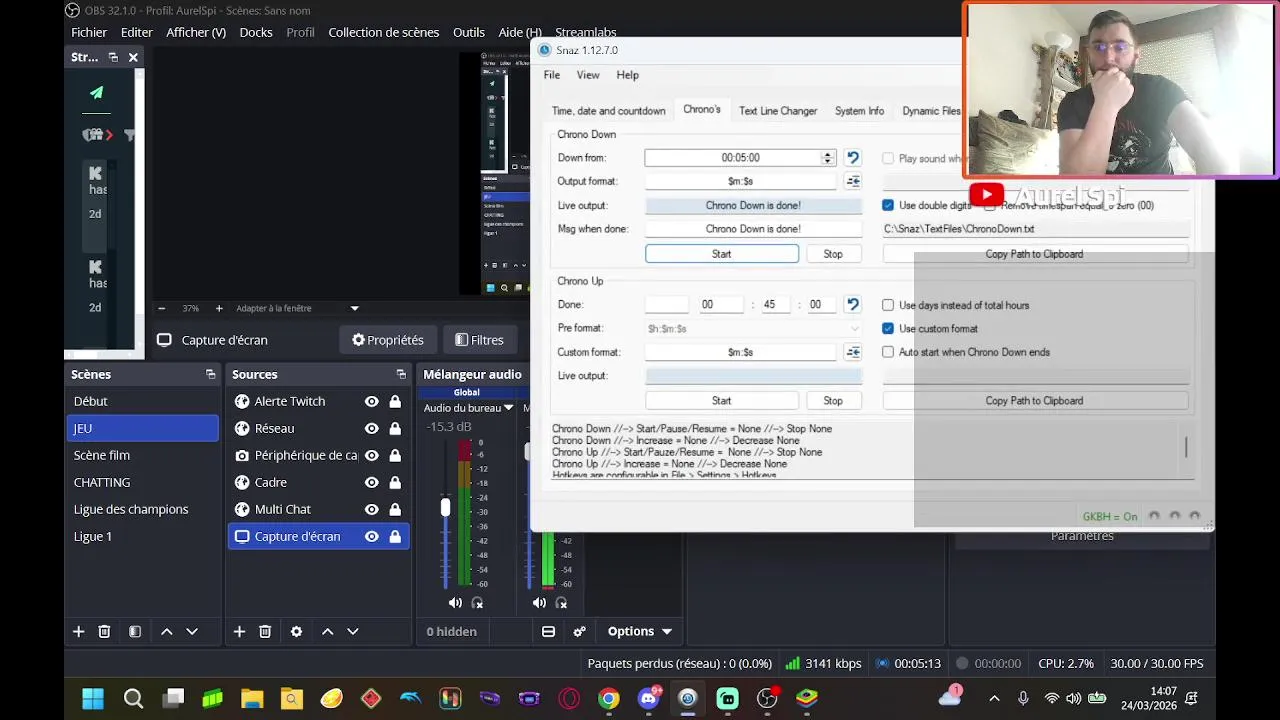Image resolution: width=1280 pixels, height=720 pixels.
Task: Toggle visibility of the Cadre source
Action: [371, 482]
